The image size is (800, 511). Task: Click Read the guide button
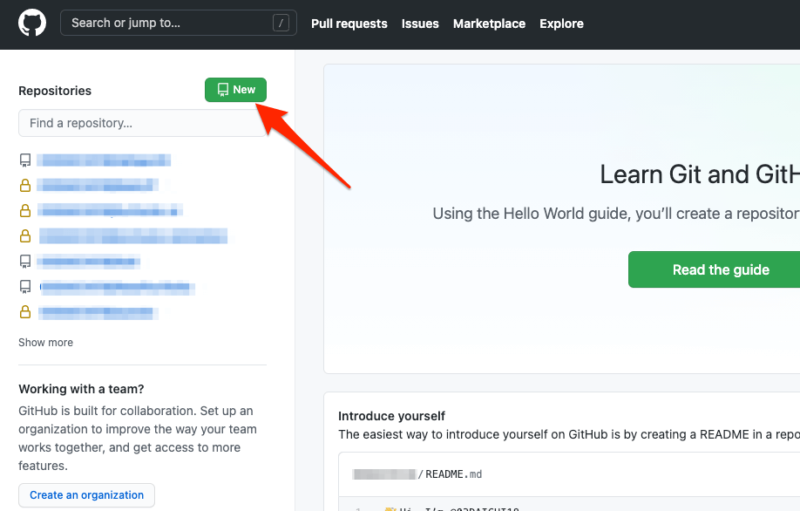[x=714, y=269]
